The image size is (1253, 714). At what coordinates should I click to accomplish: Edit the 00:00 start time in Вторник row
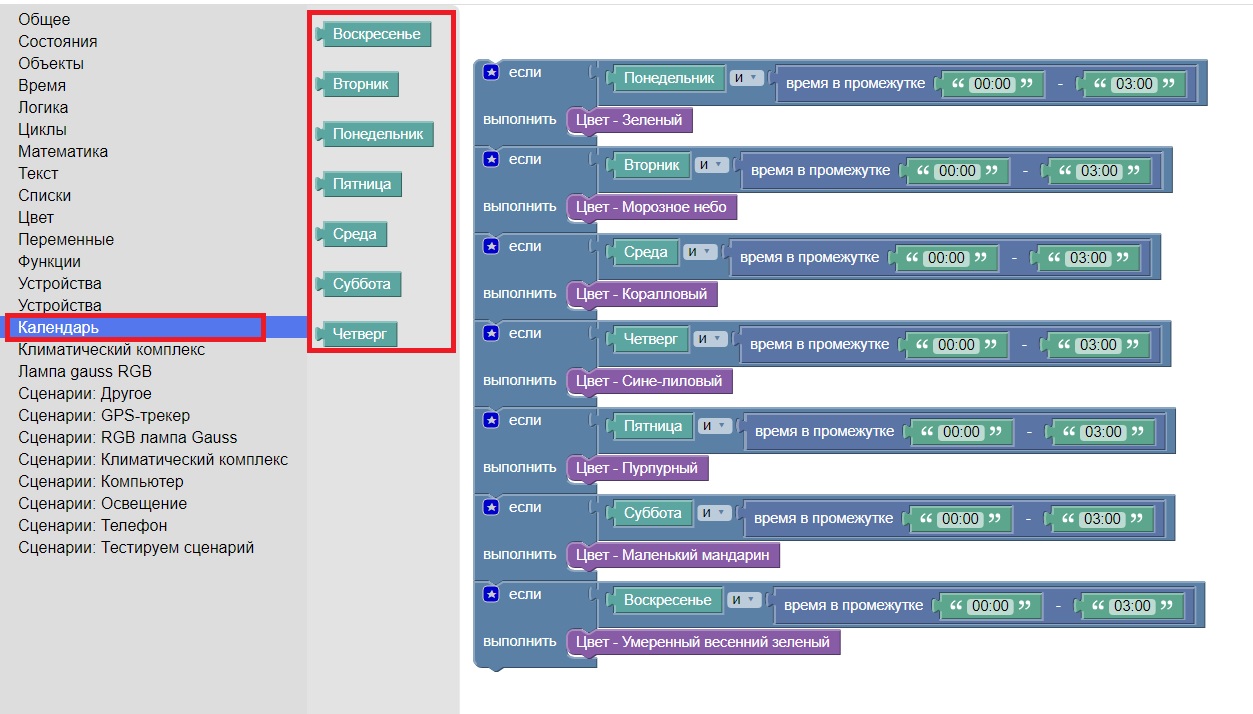tap(957, 171)
